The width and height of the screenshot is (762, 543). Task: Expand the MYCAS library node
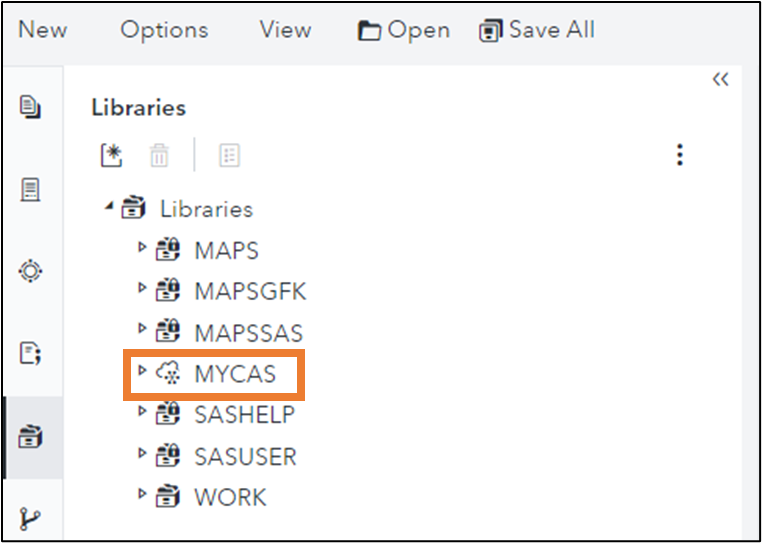point(142,371)
